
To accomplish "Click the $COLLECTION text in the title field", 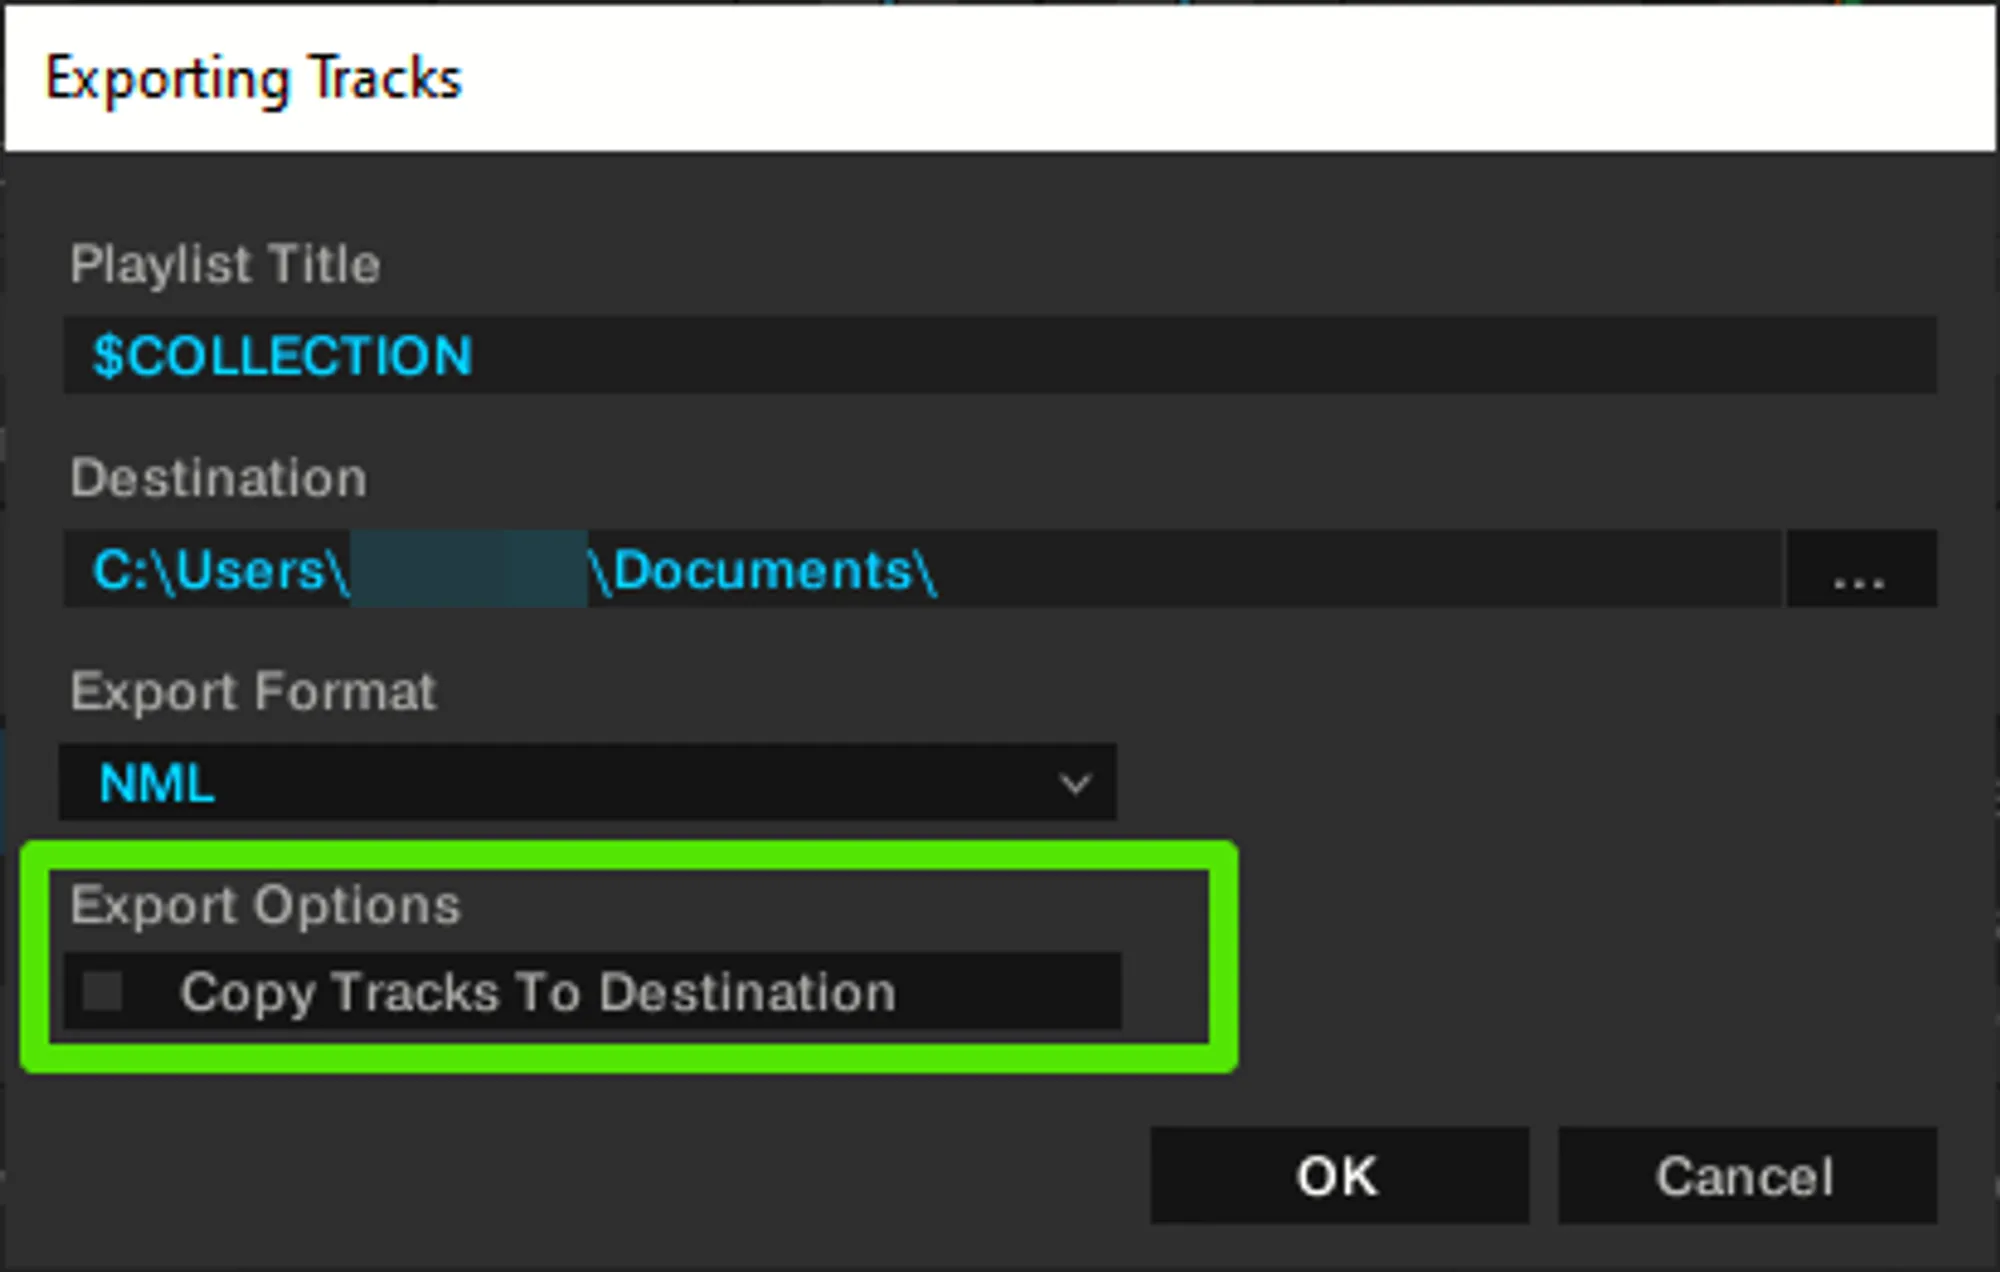I will pyautogui.click(x=282, y=356).
